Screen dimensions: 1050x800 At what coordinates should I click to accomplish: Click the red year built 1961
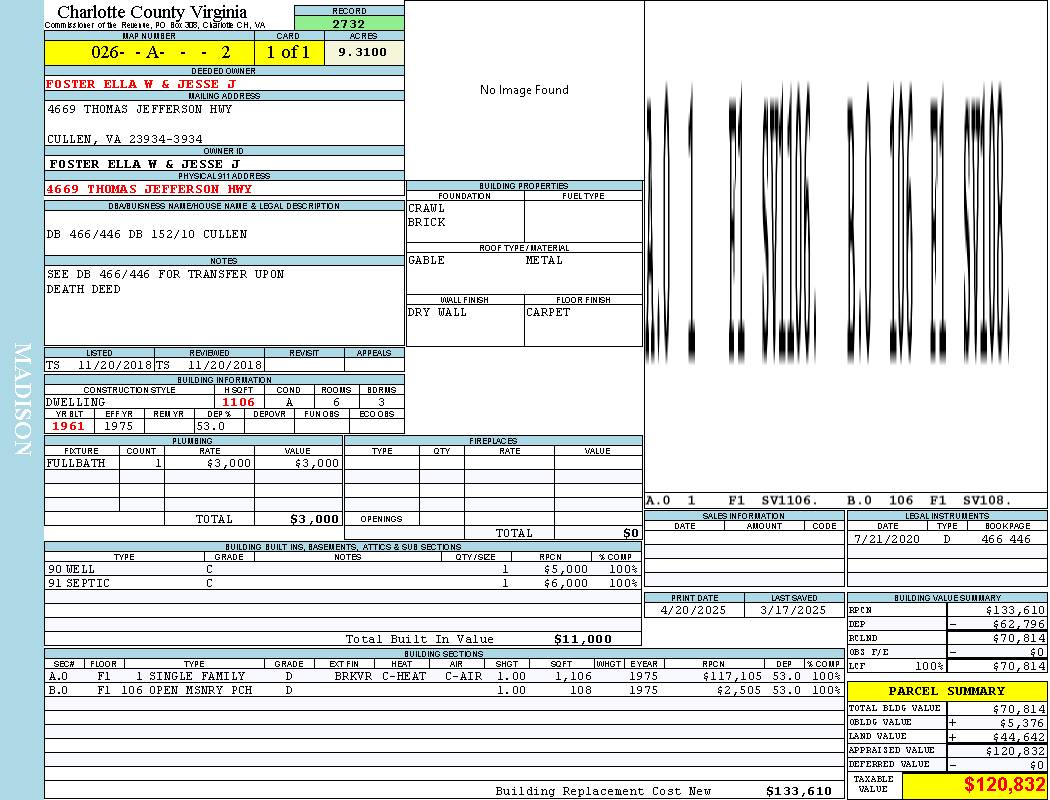pos(68,426)
